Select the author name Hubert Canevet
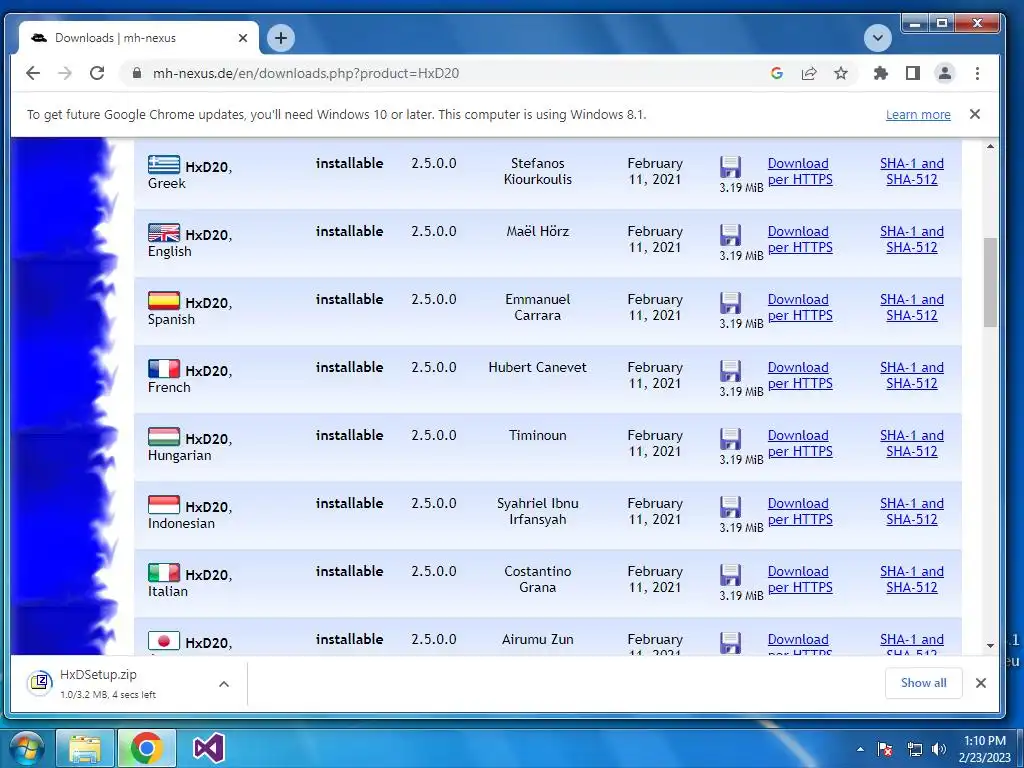Viewport: 1024px width, 768px height. (537, 367)
